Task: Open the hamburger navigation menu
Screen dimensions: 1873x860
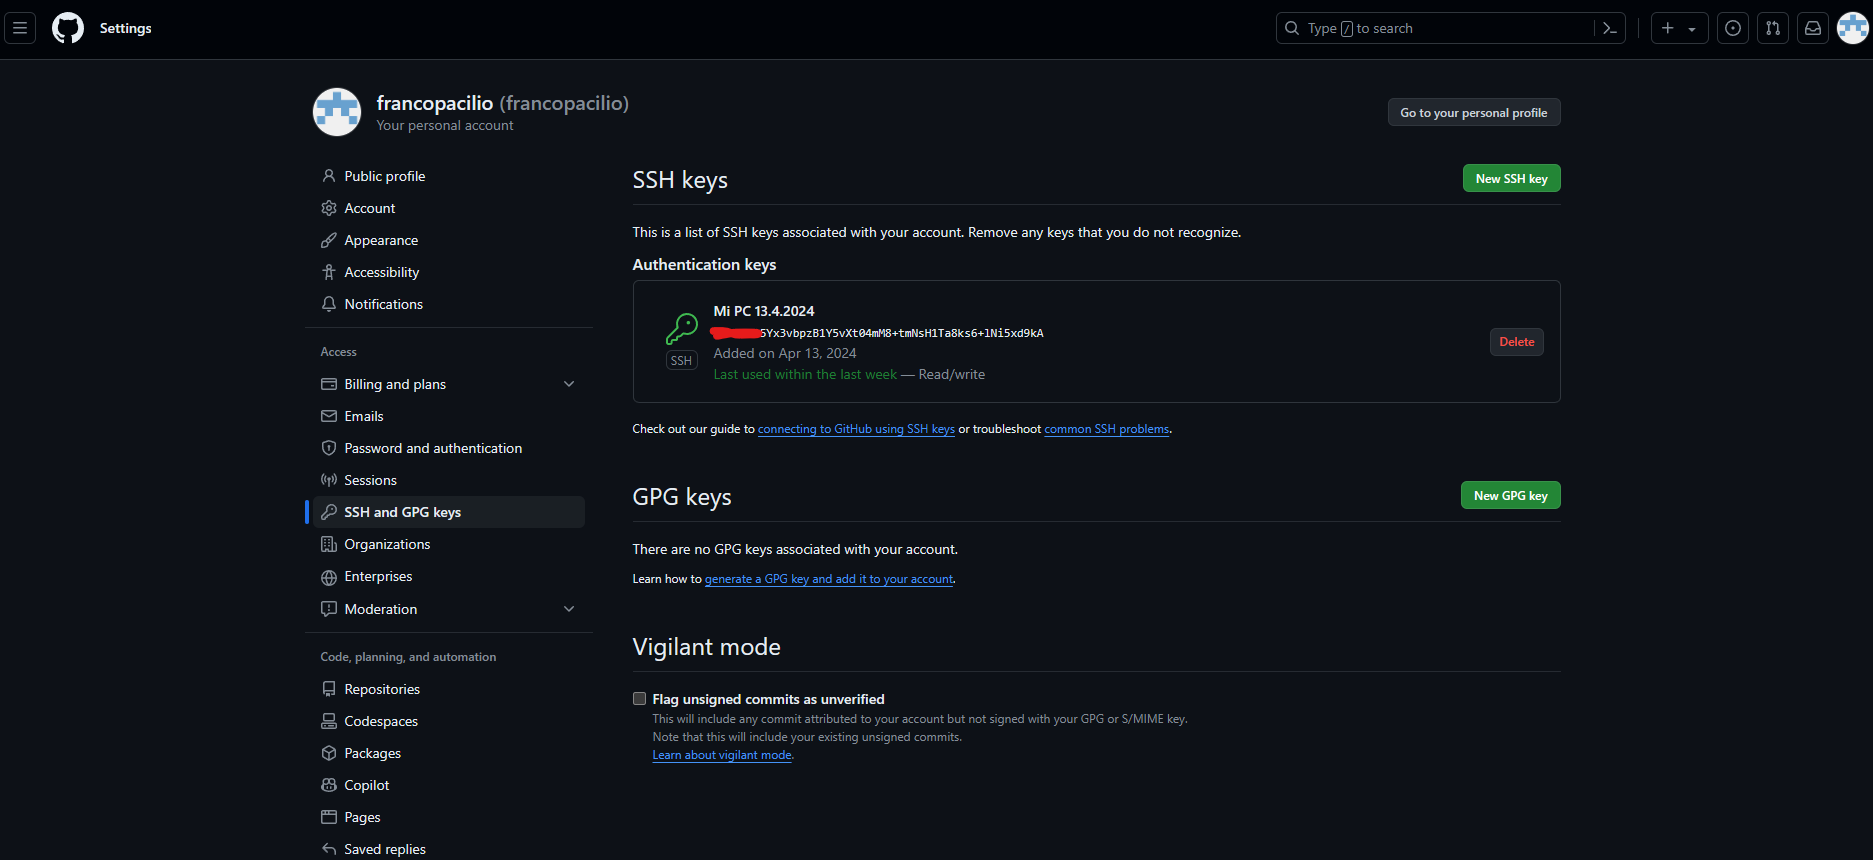Action: [20, 28]
